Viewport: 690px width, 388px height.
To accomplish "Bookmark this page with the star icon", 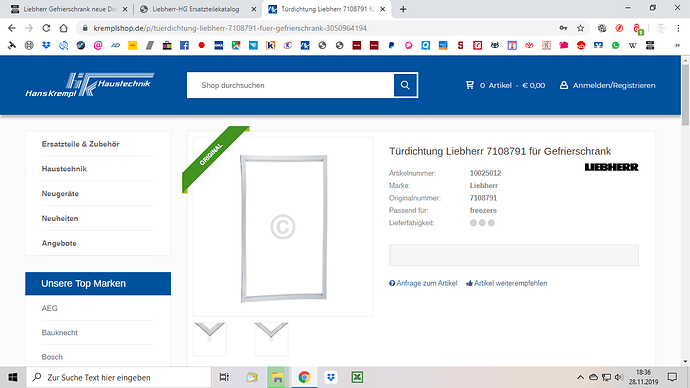I will 580,28.
